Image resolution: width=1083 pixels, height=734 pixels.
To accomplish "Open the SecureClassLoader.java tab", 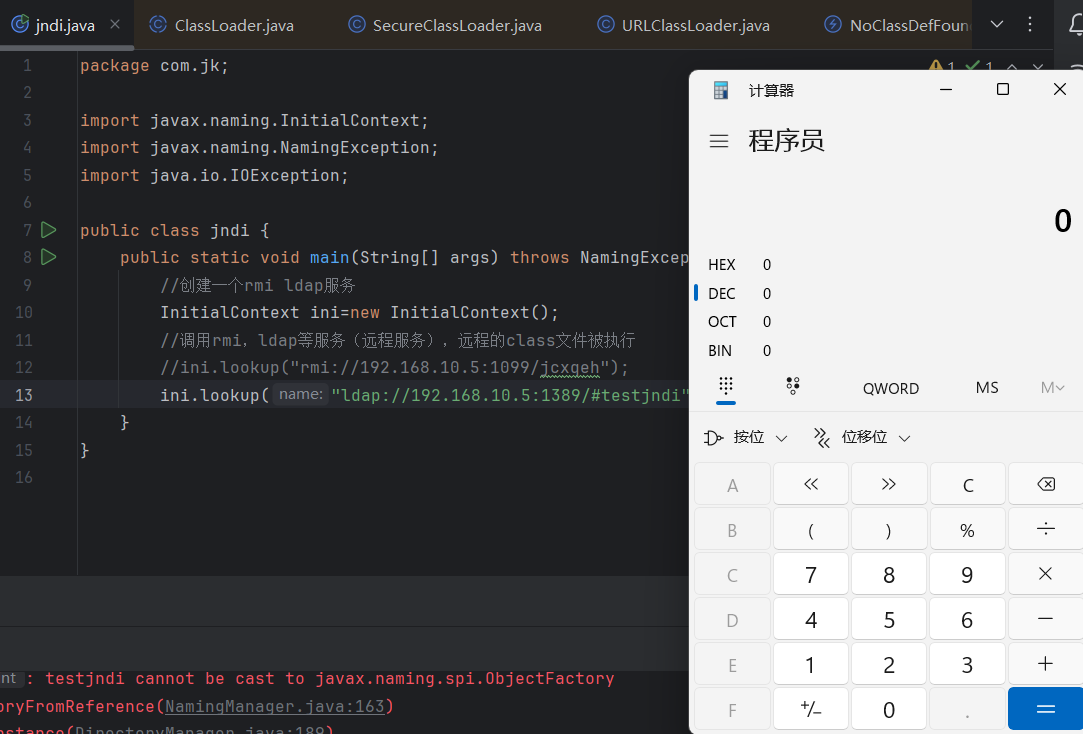I will tap(445, 25).
